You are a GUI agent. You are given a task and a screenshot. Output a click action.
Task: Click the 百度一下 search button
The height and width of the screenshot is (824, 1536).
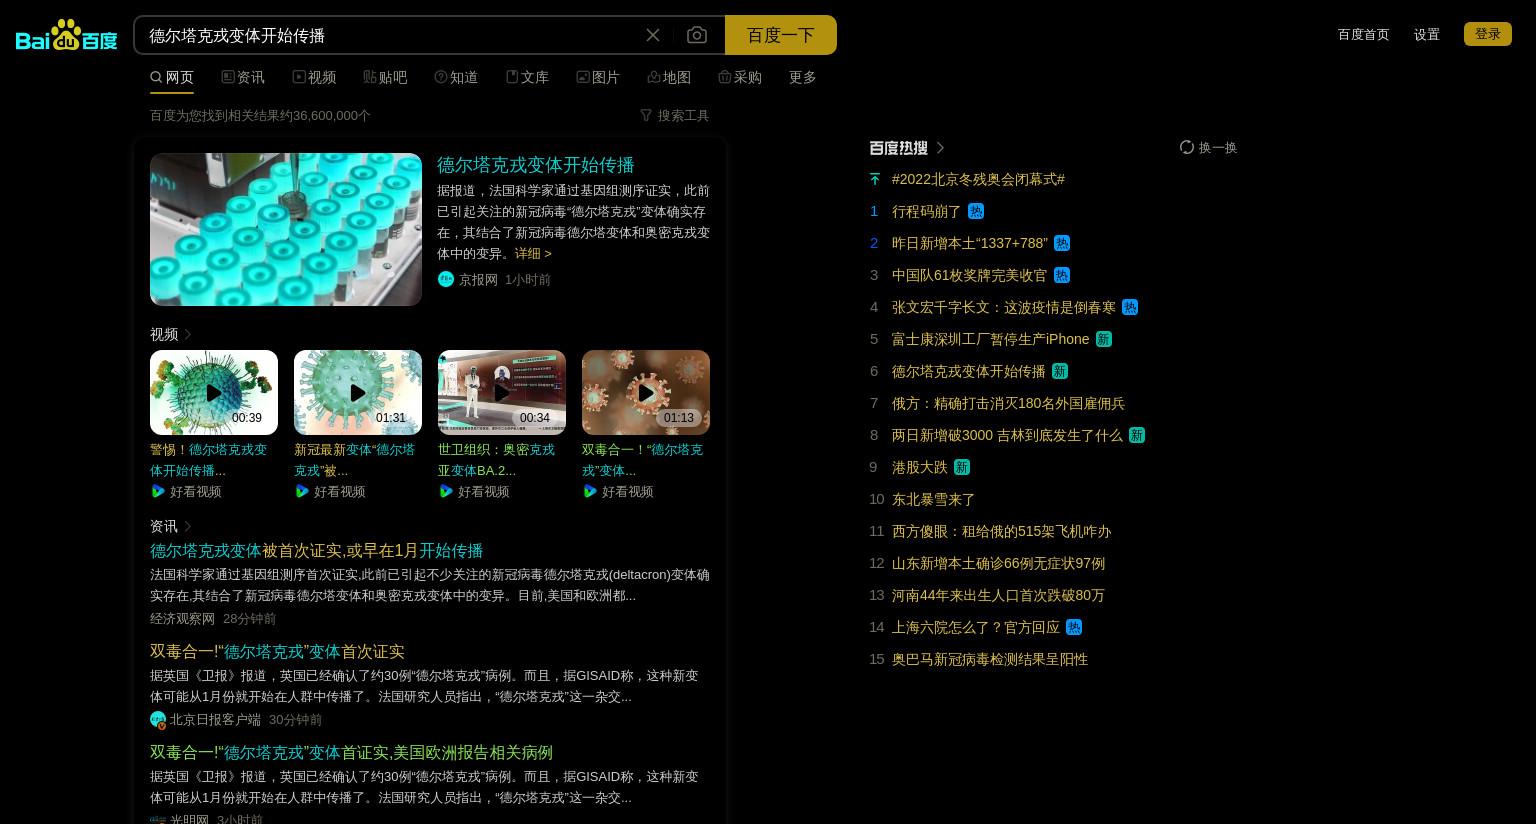coord(781,35)
